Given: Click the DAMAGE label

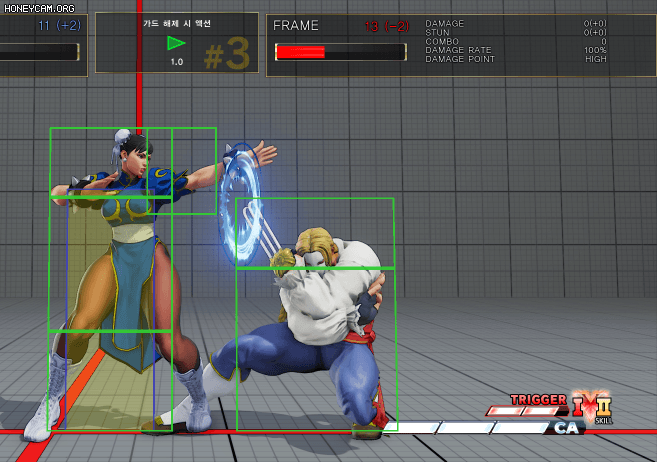Looking at the screenshot, I should pyautogui.click(x=444, y=23).
